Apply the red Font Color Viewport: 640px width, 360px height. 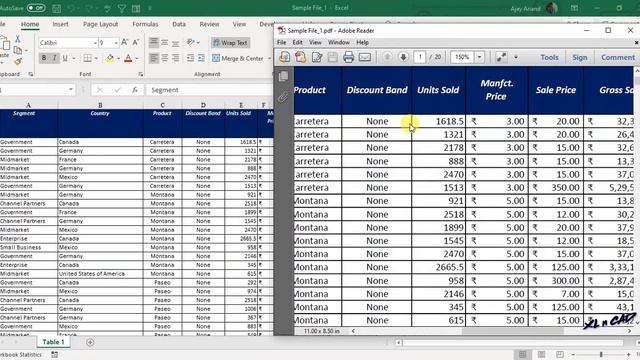tap(128, 58)
